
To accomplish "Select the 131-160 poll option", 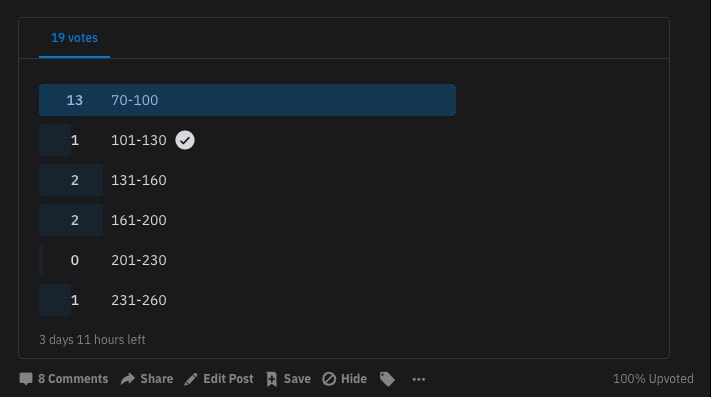I will (x=139, y=180).
